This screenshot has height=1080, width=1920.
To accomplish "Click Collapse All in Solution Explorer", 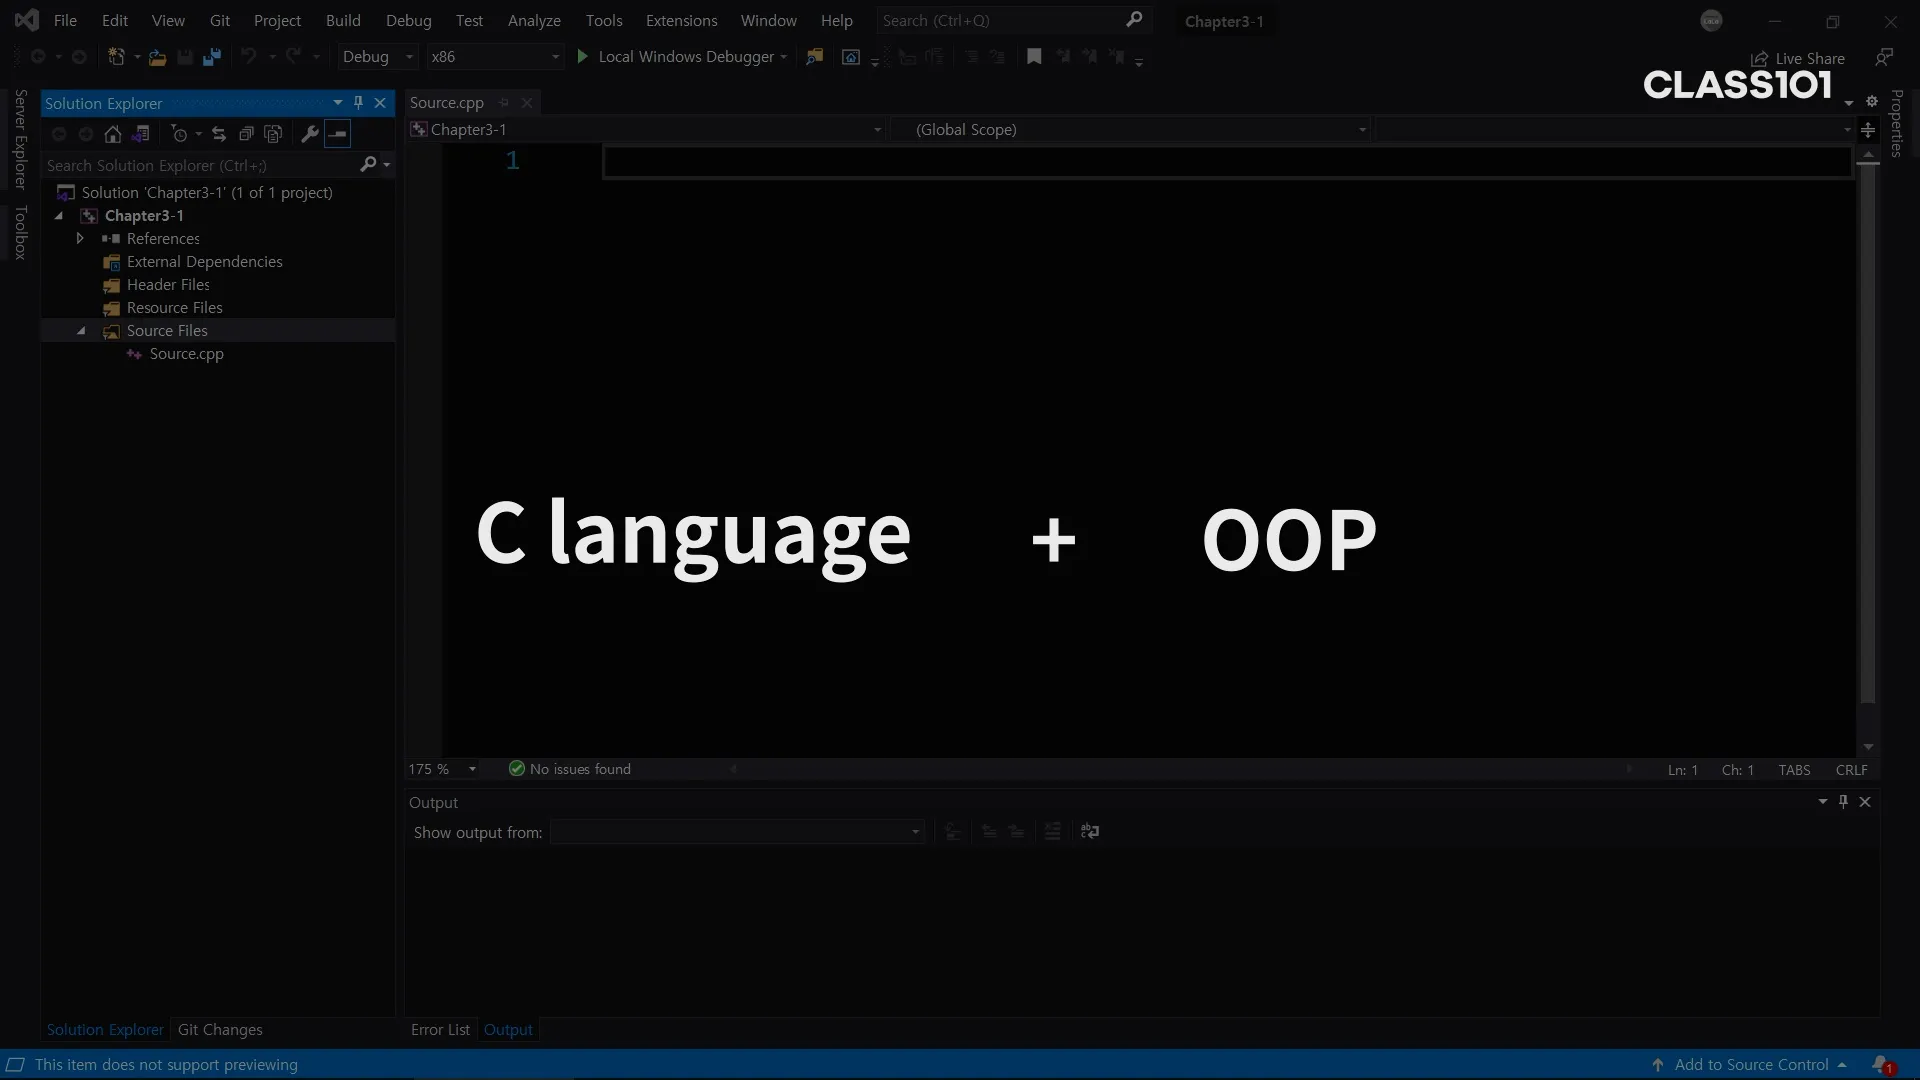I will click(x=246, y=134).
